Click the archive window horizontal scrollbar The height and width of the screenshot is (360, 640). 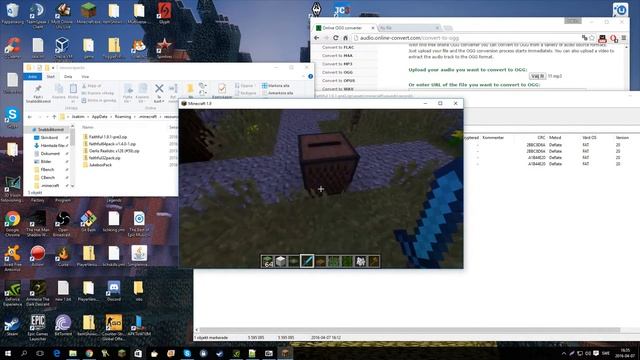click(x=409, y=330)
